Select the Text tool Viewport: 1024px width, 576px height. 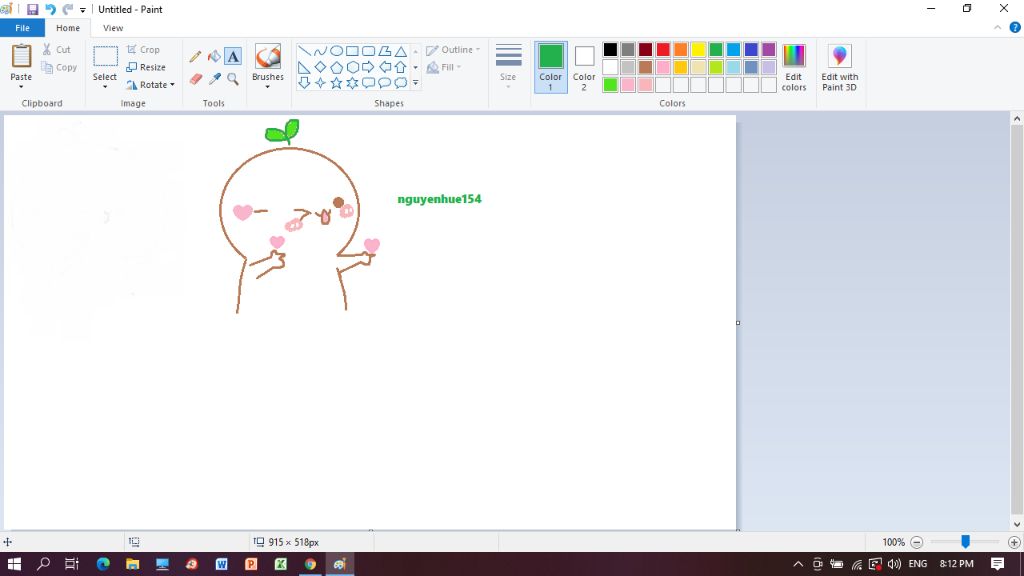pos(233,56)
